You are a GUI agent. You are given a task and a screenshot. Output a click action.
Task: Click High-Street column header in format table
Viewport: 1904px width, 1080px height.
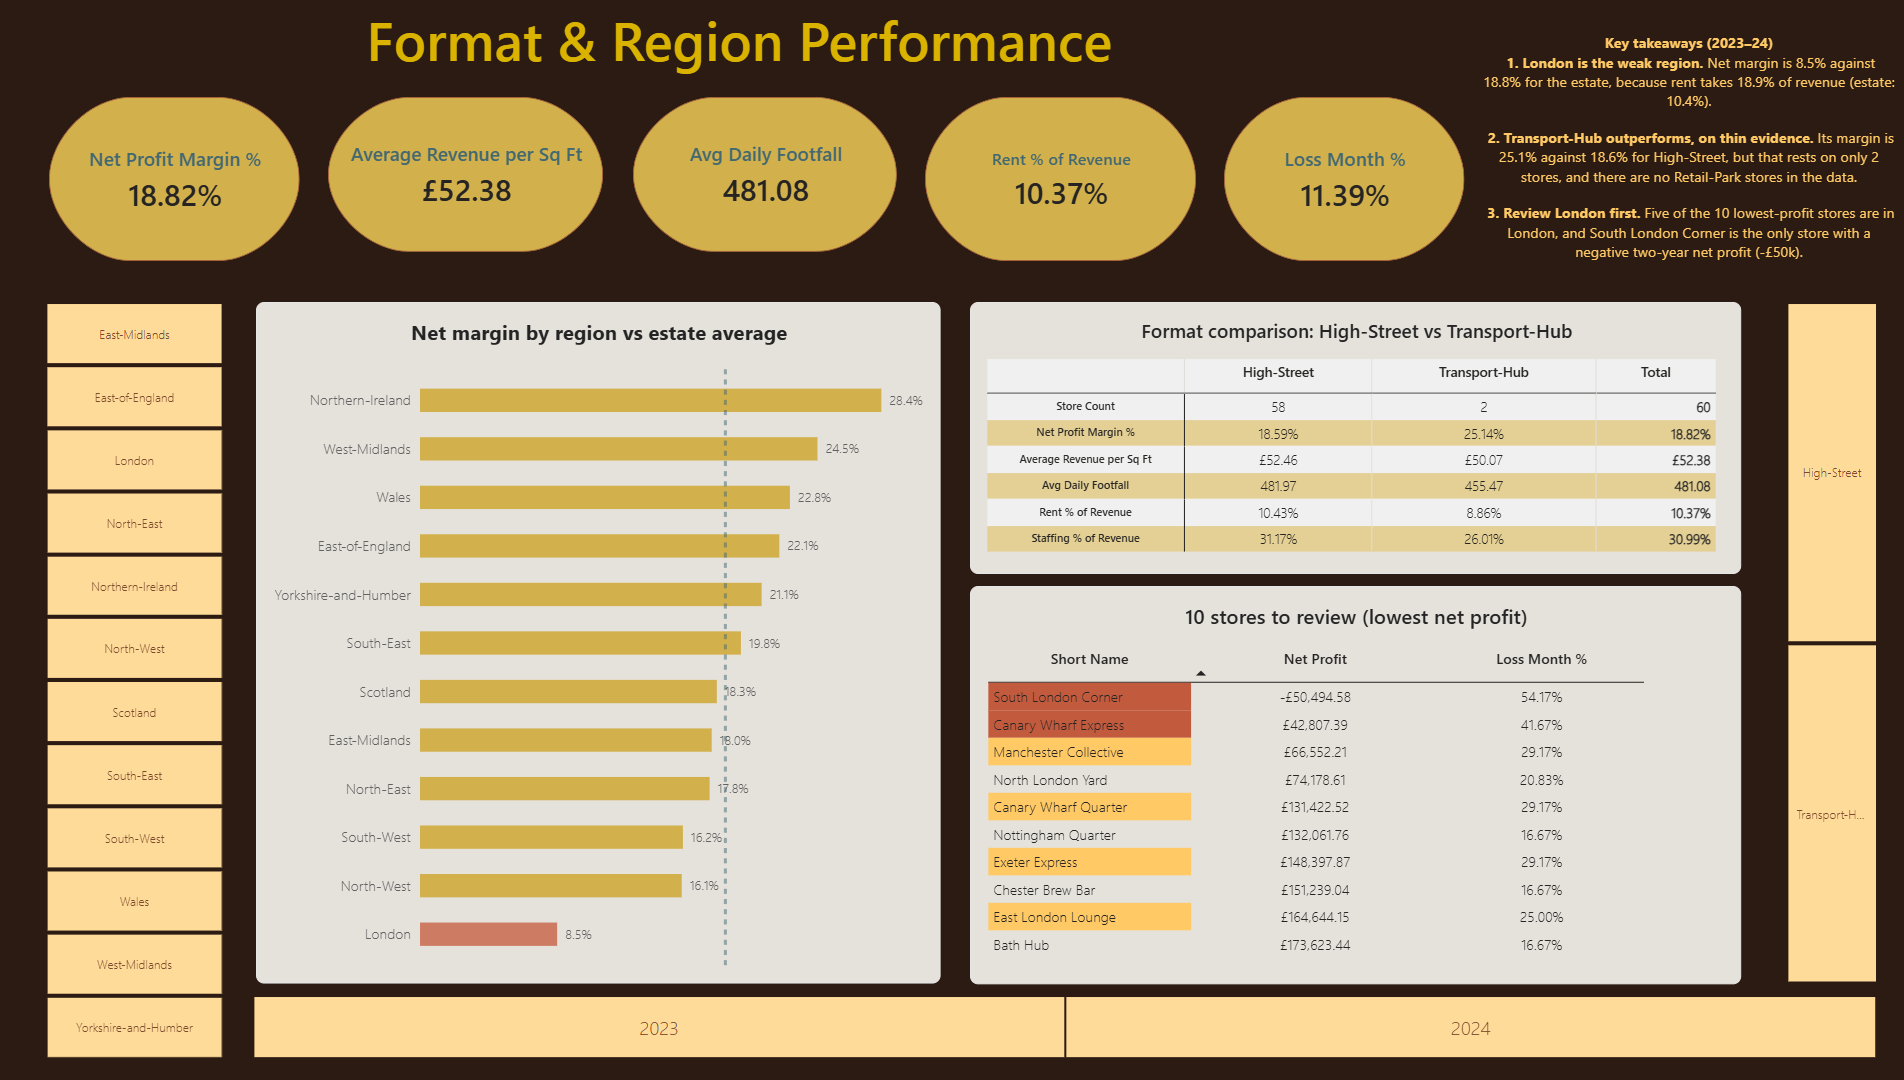1278,372
